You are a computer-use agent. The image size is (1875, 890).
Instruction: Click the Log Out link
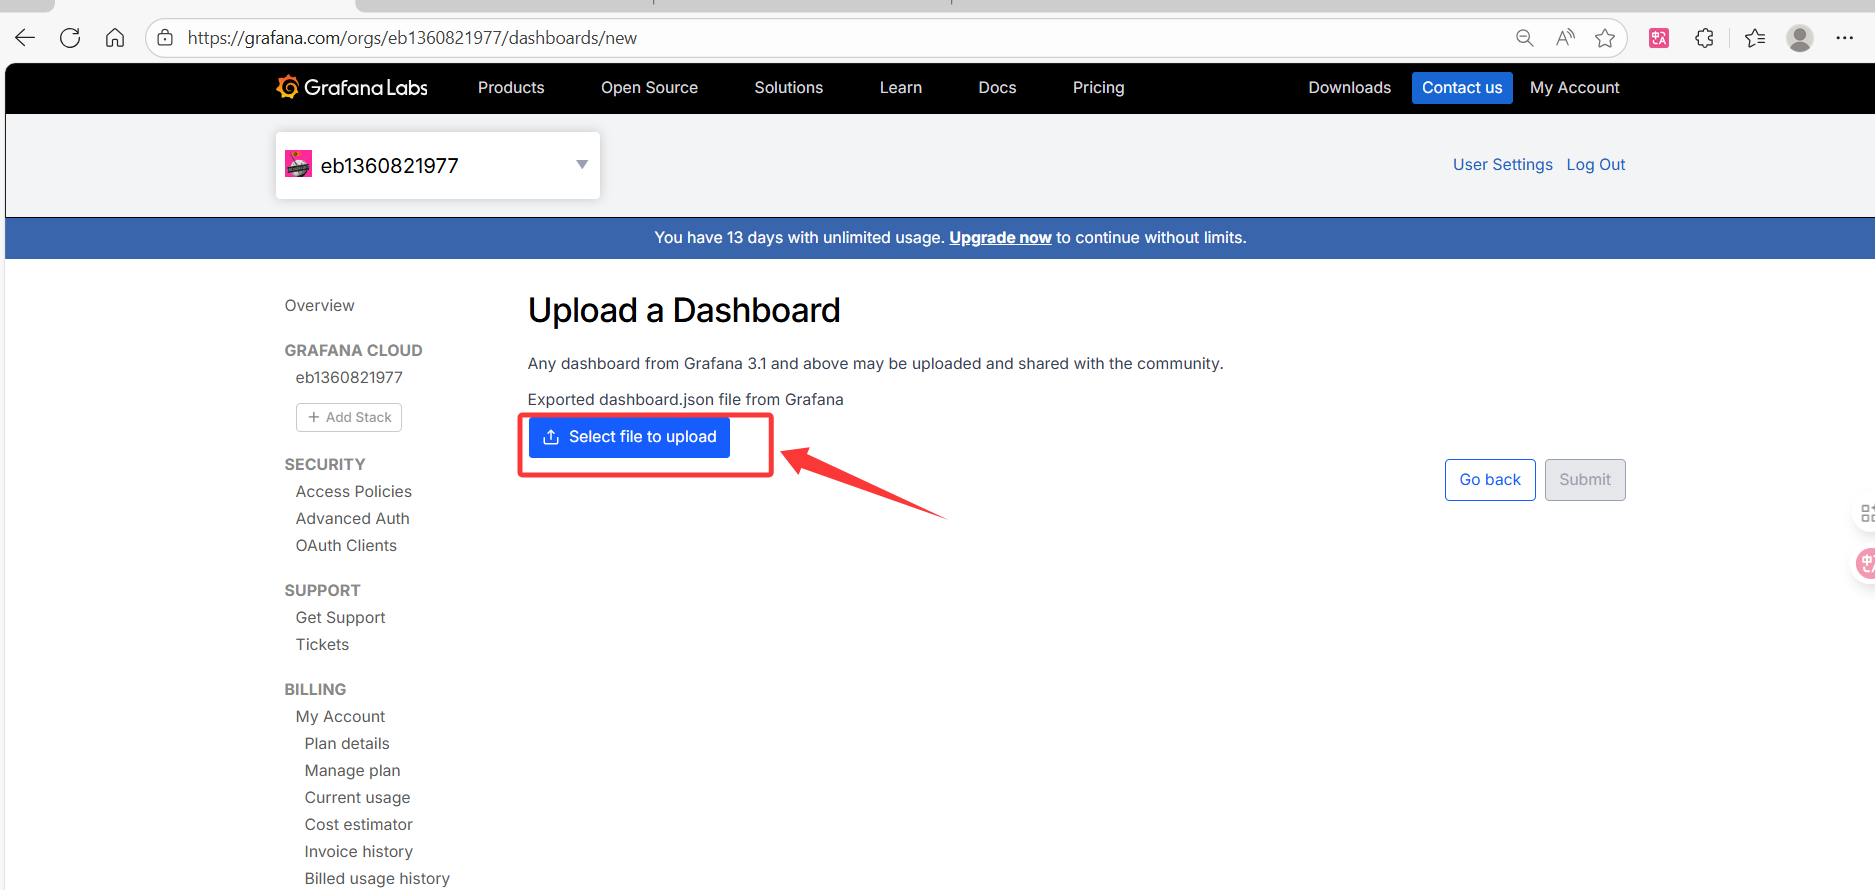(1595, 165)
